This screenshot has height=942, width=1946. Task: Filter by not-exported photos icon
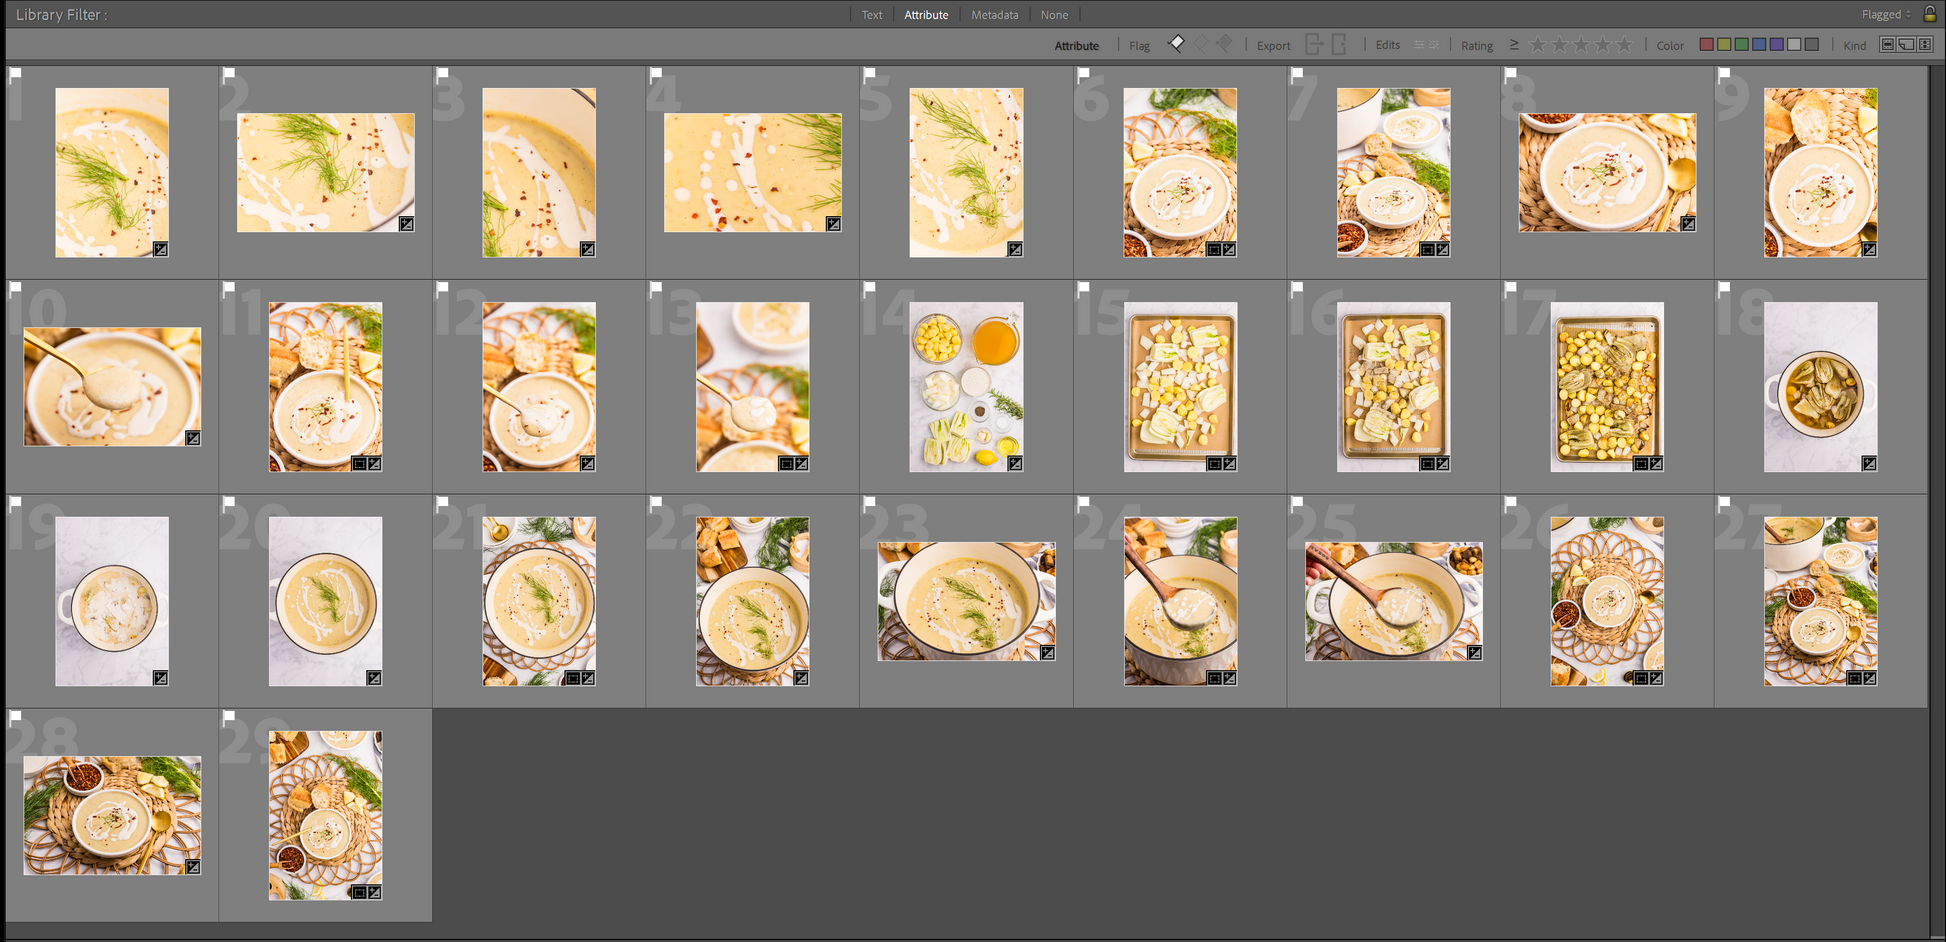click(x=1339, y=44)
